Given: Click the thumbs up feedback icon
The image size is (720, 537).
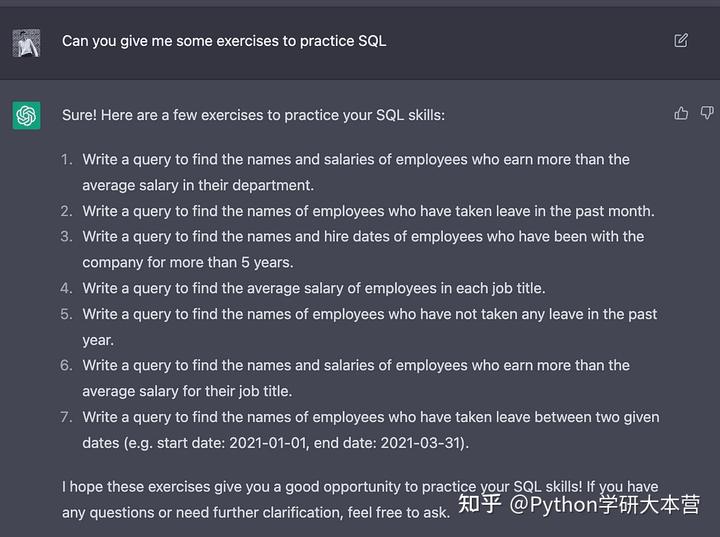Looking at the screenshot, I should pos(681,113).
